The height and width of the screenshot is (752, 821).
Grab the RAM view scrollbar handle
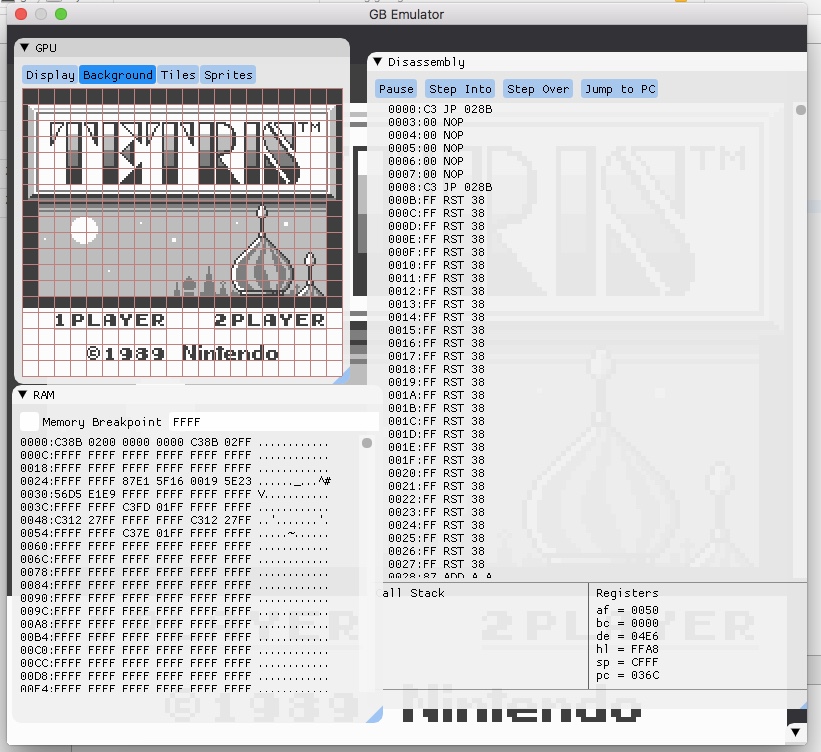click(x=367, y=443)
